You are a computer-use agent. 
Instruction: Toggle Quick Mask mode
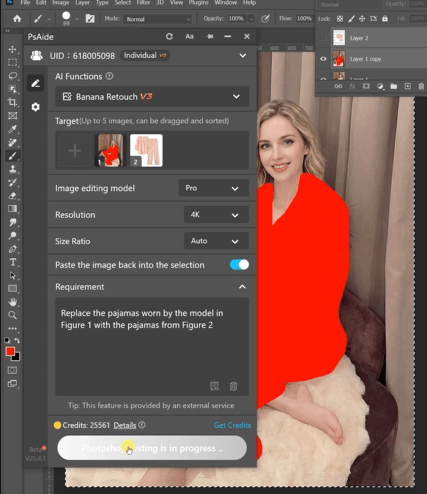click(13, 370)
